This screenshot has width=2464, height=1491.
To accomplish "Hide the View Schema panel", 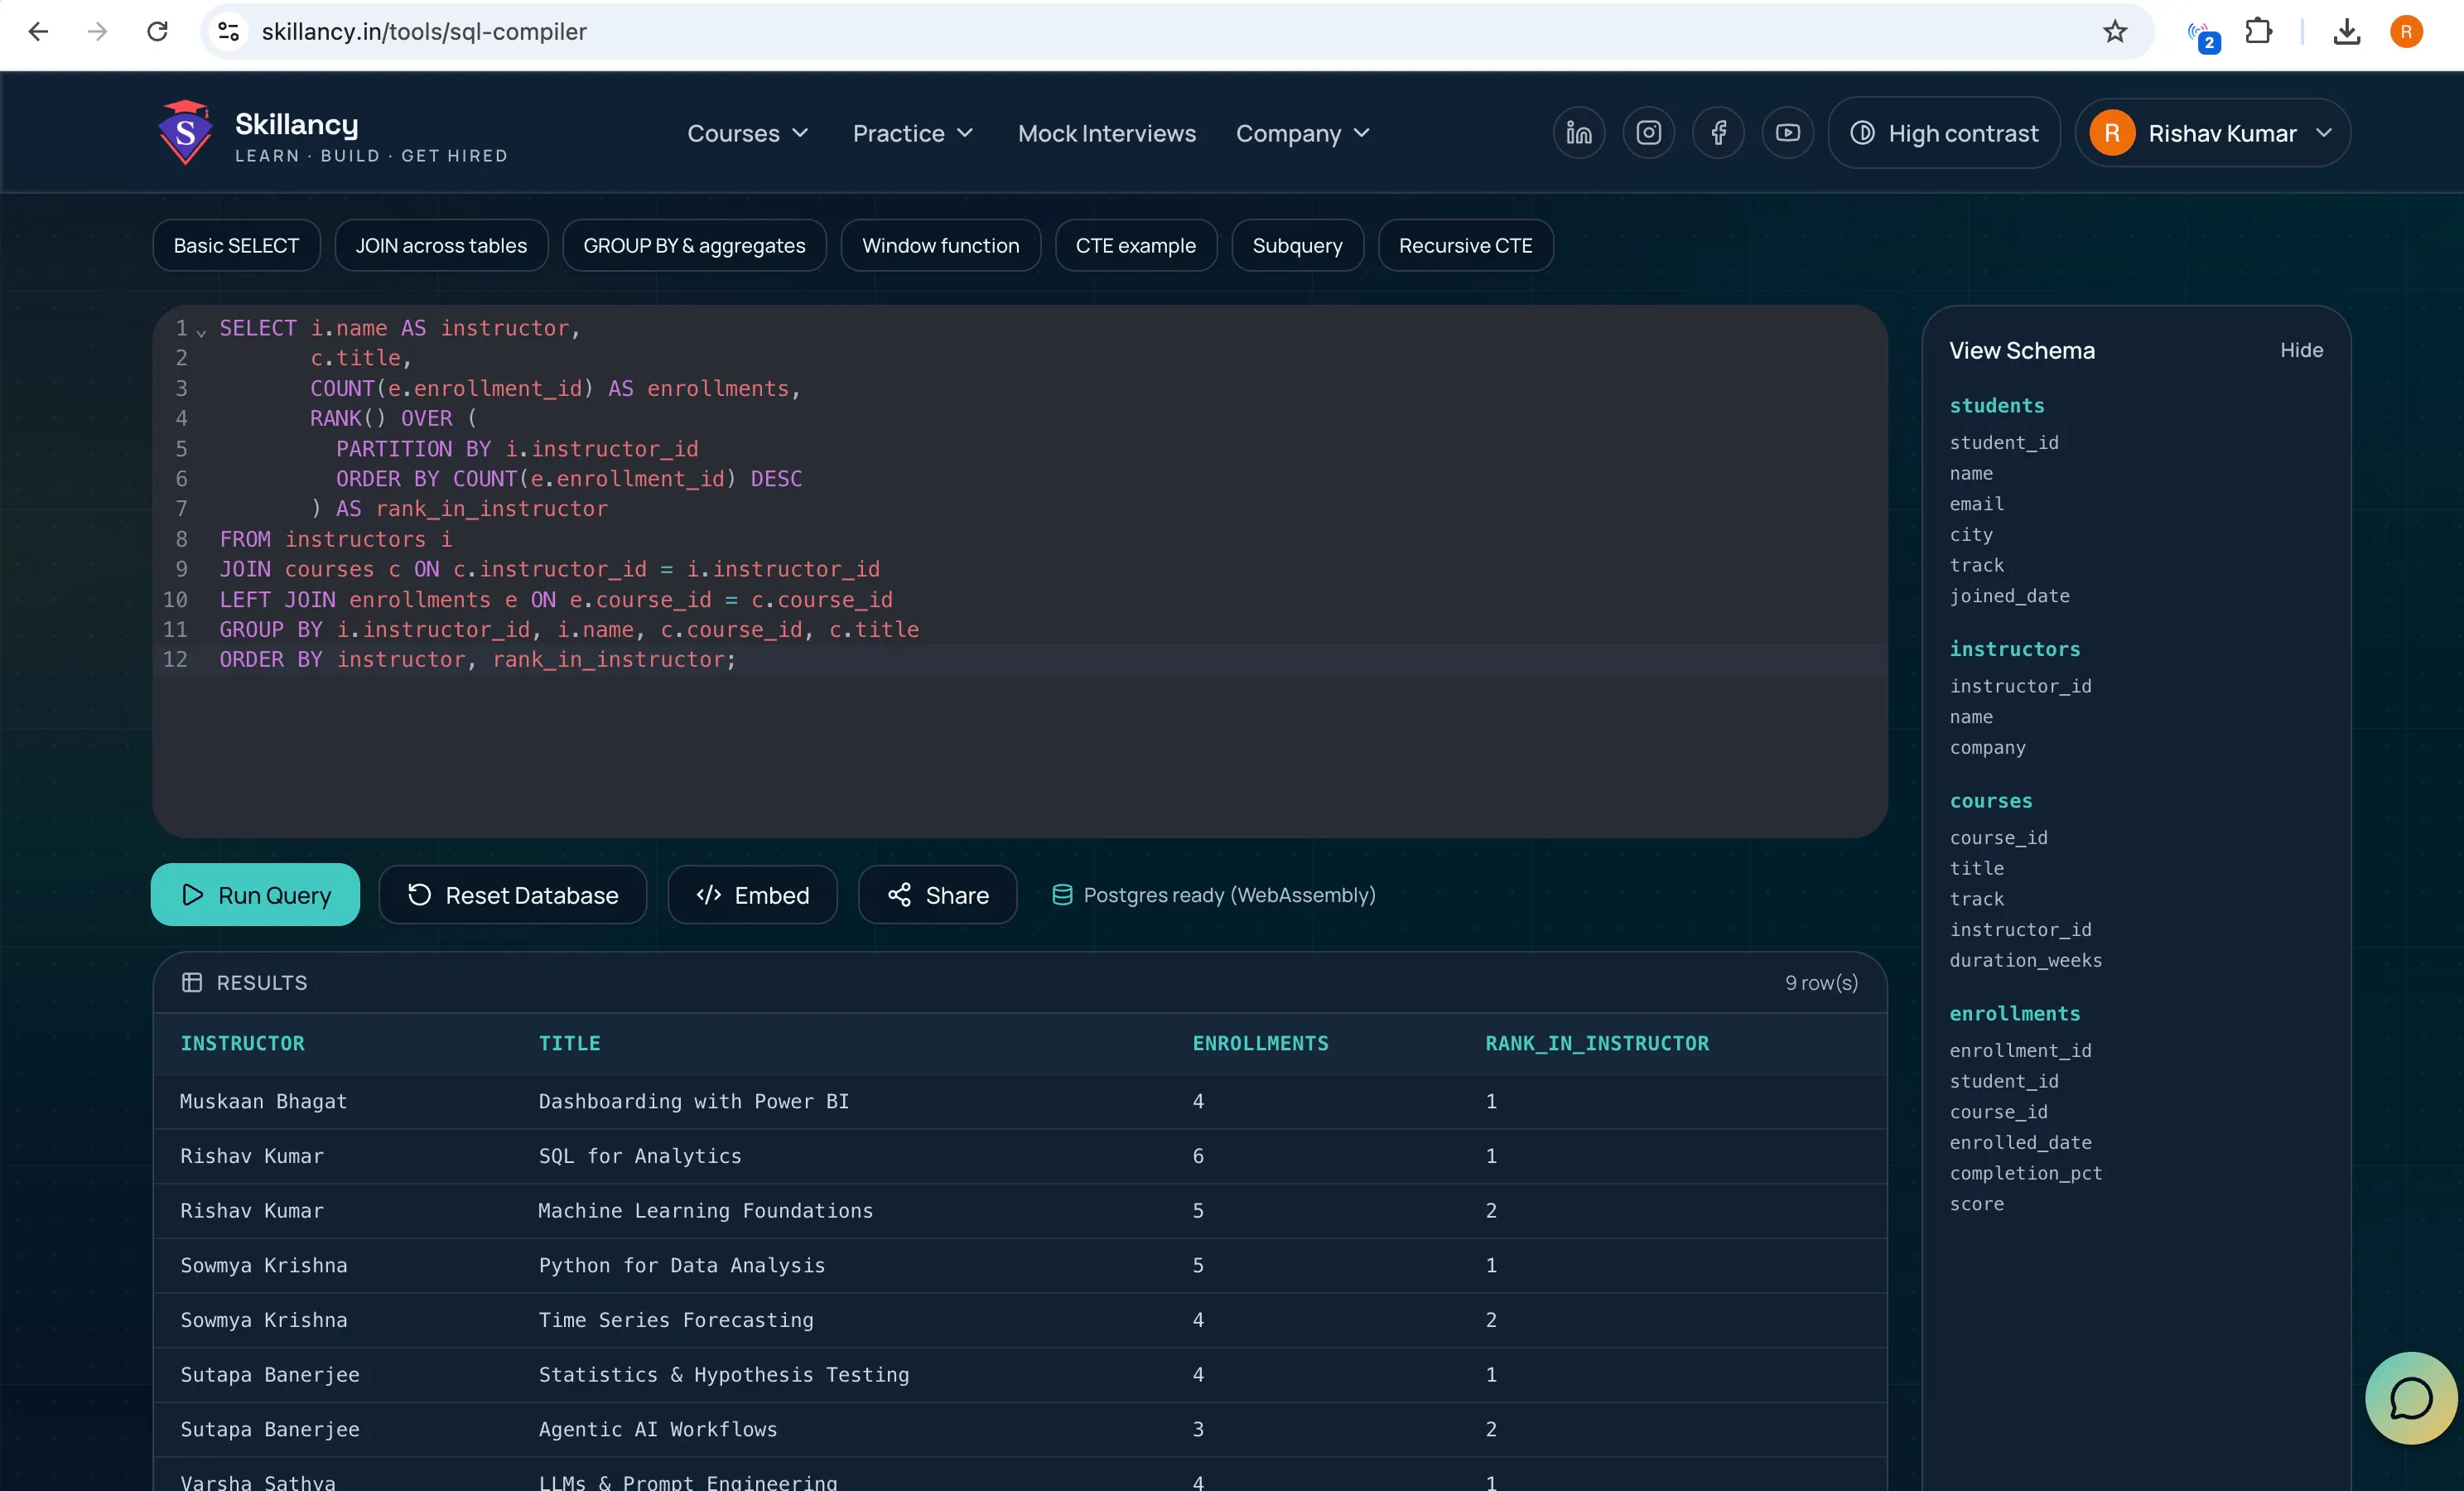I will (2301, 350).
